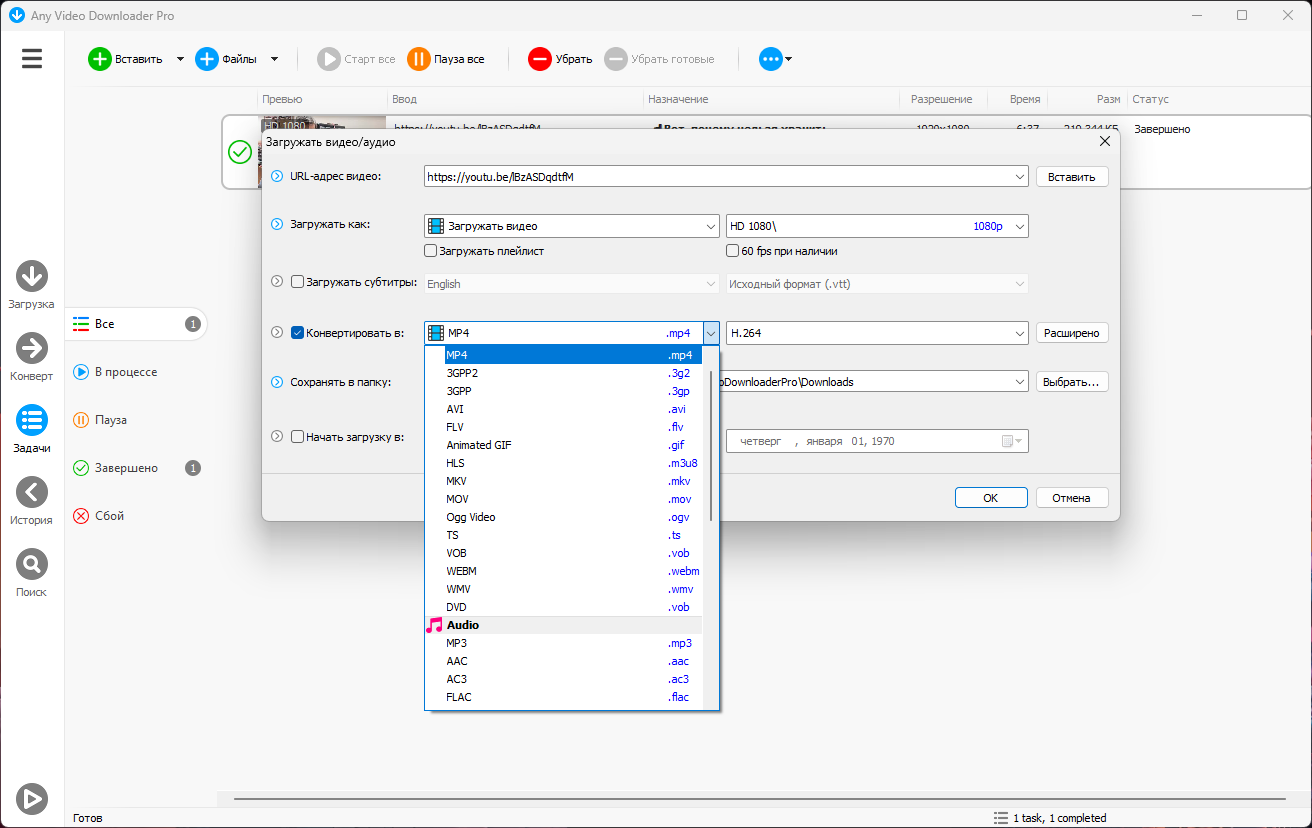Open the hamburger menu icon
1312x828 pixels.
click(x=32, y=58)
